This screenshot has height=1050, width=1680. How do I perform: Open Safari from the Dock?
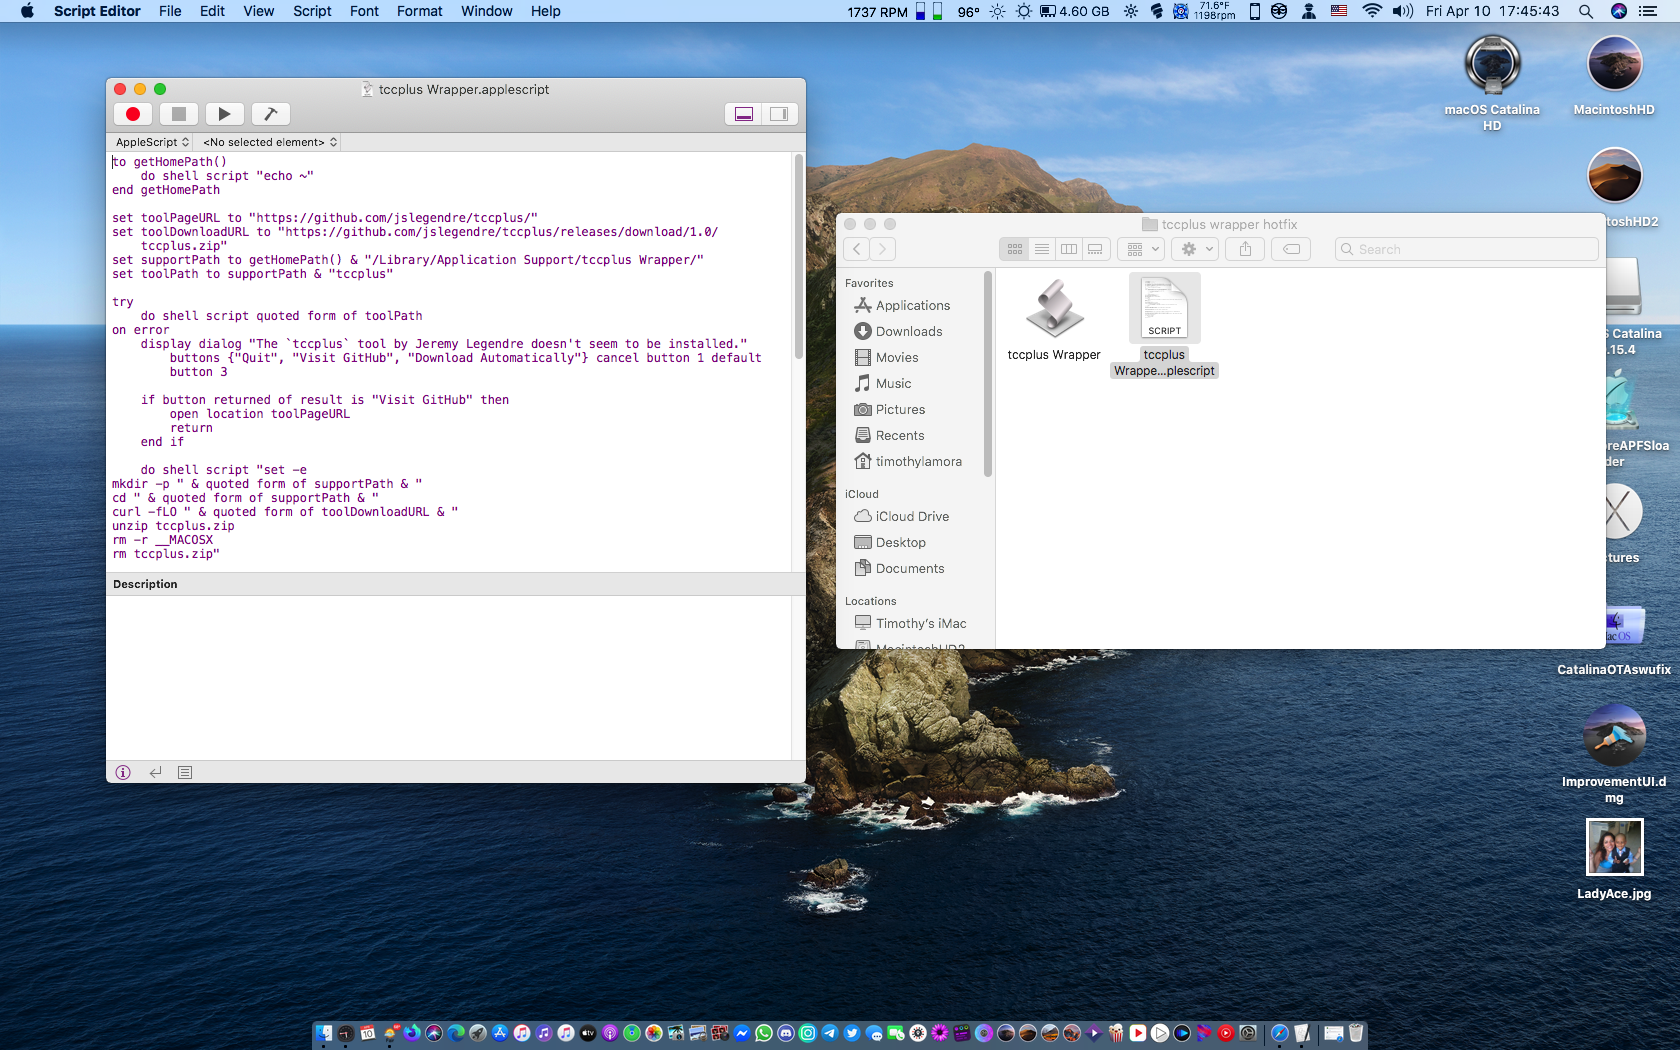pos(1279,1033)
